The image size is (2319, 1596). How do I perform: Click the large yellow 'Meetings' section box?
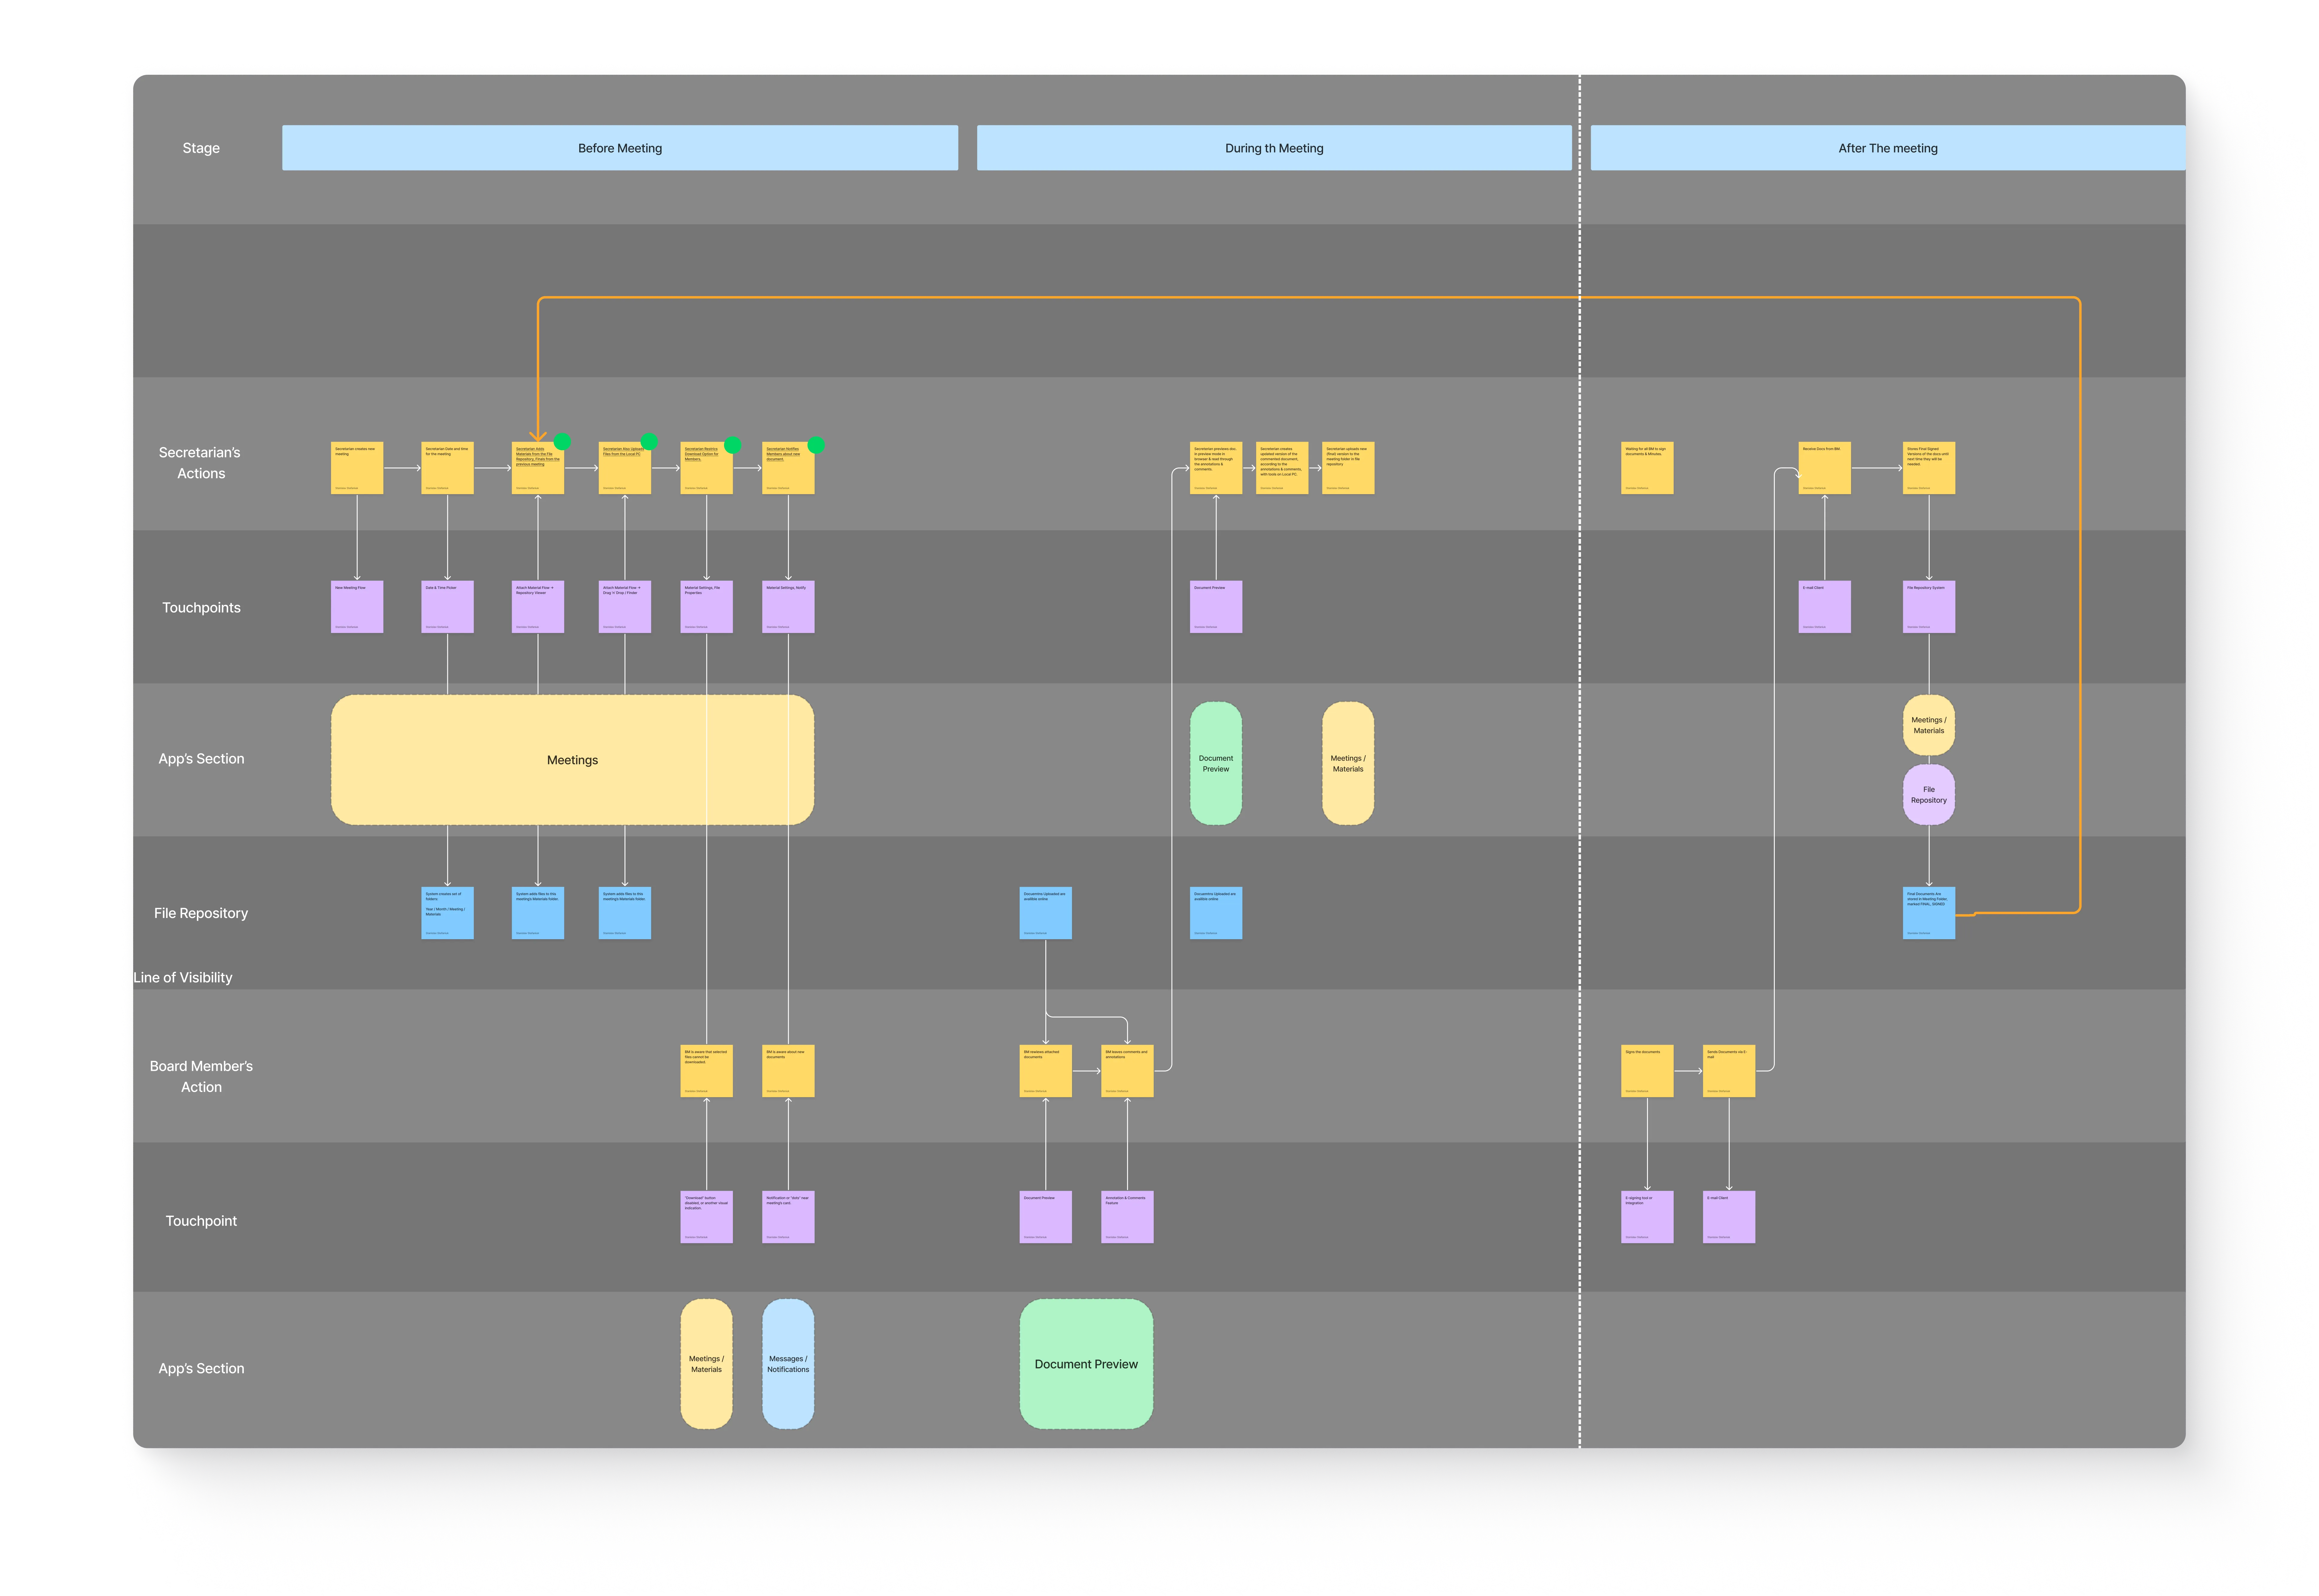572,760
